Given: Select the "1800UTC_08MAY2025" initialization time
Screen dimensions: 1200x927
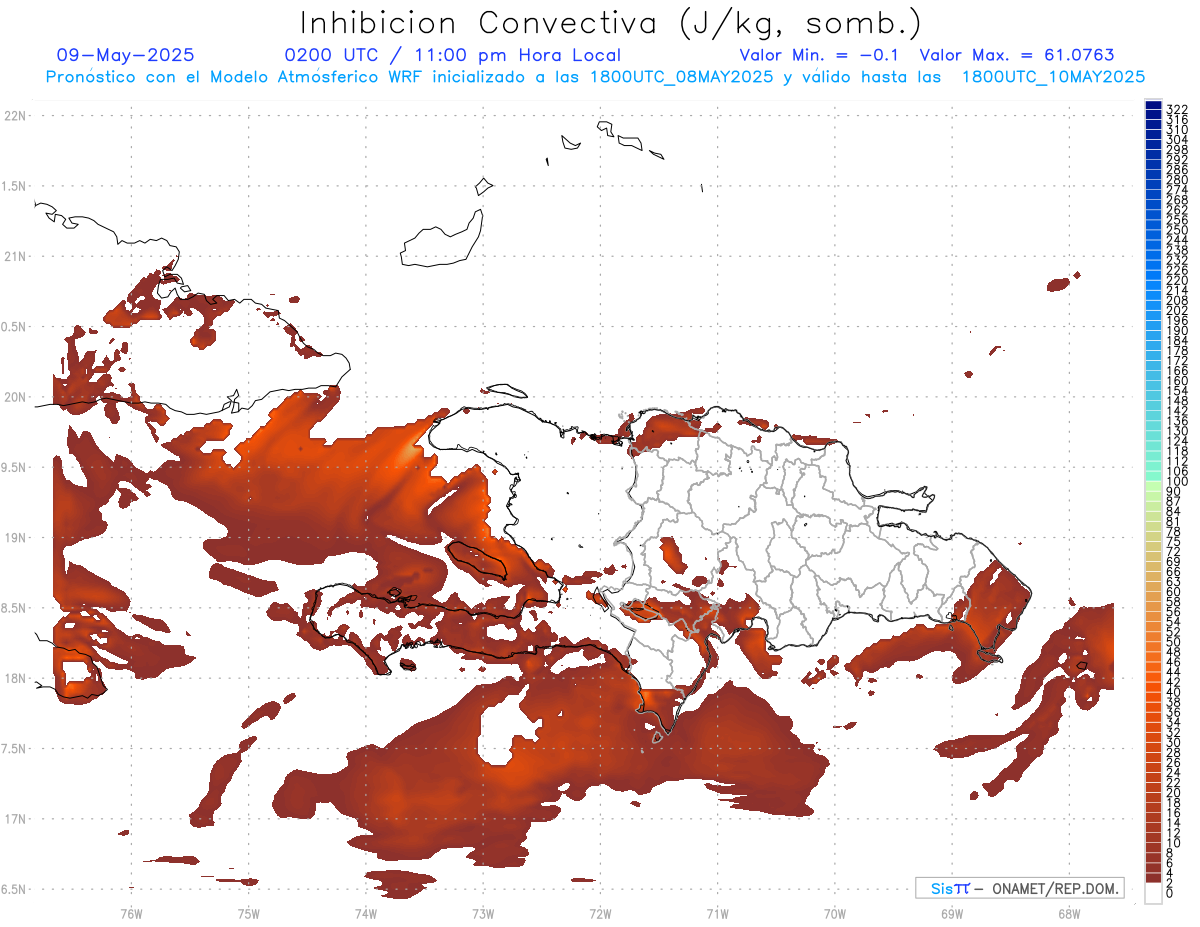Looking at the screenshot, I should 680,76.
